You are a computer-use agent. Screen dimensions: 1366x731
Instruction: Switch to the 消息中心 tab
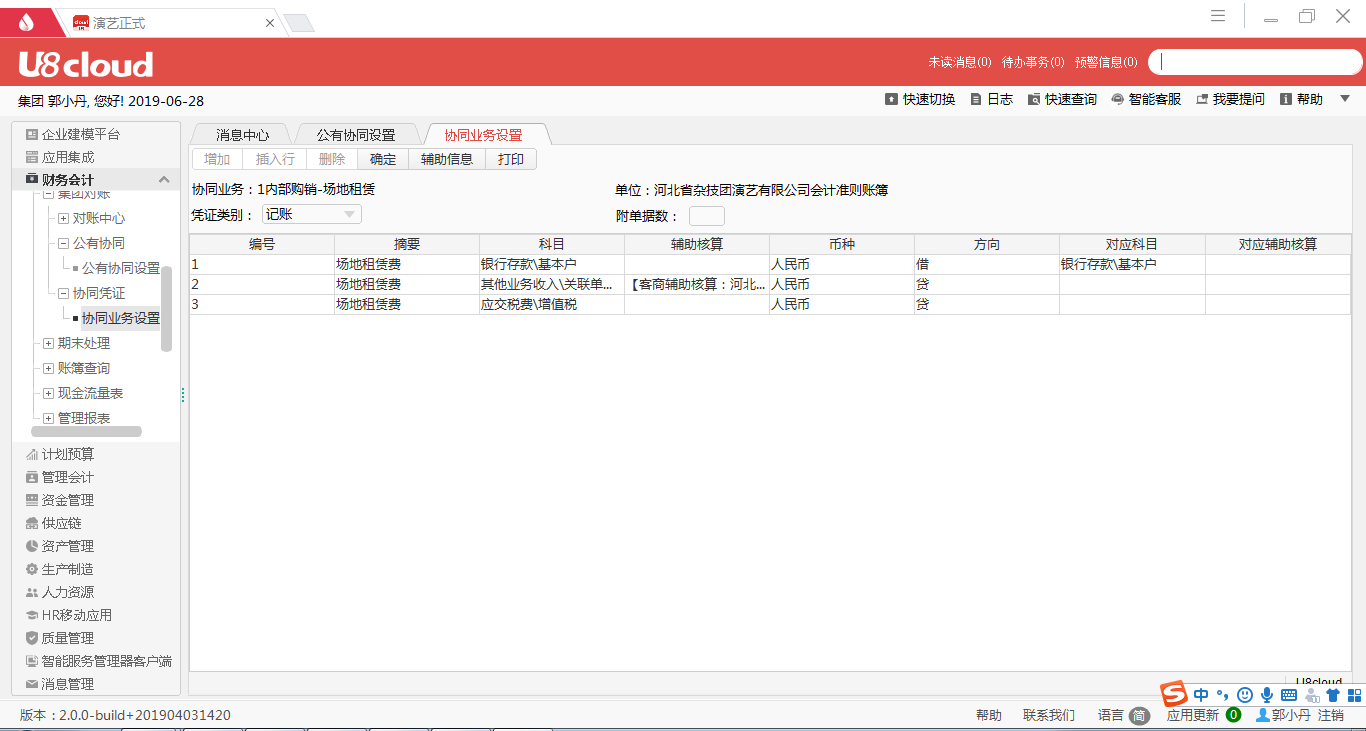coord(242,135)
